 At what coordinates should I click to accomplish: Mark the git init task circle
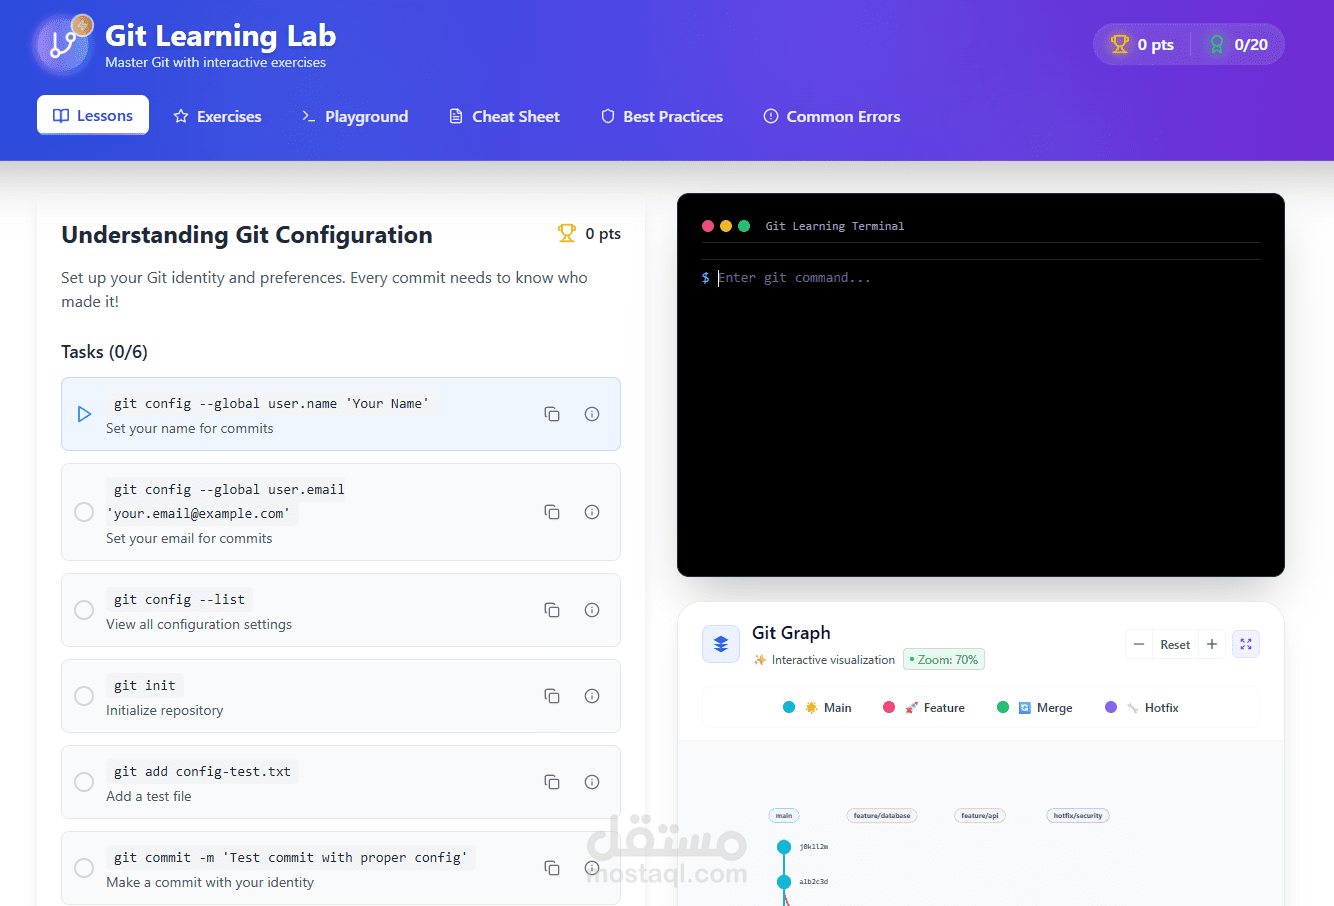pyautogui.click(x=84, y=696)
